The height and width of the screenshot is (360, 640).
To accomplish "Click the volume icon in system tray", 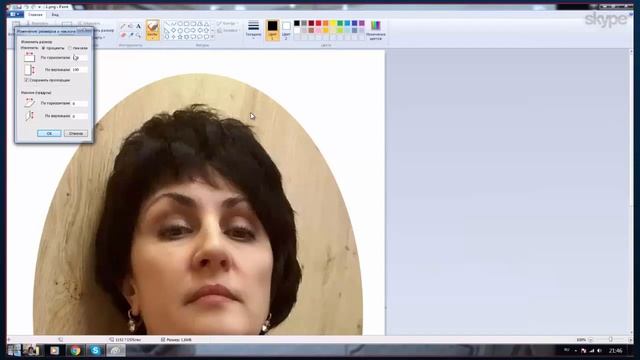I will (x=599, y=351).
